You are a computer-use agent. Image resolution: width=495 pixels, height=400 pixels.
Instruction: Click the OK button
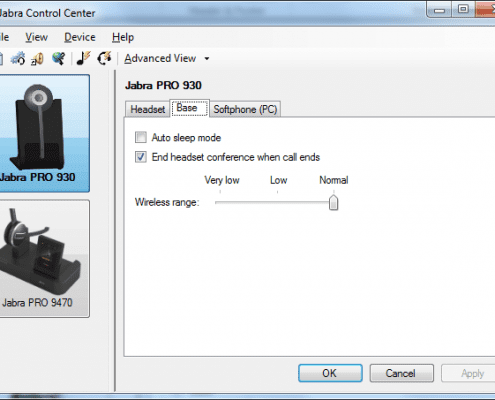tap(330, 373)
